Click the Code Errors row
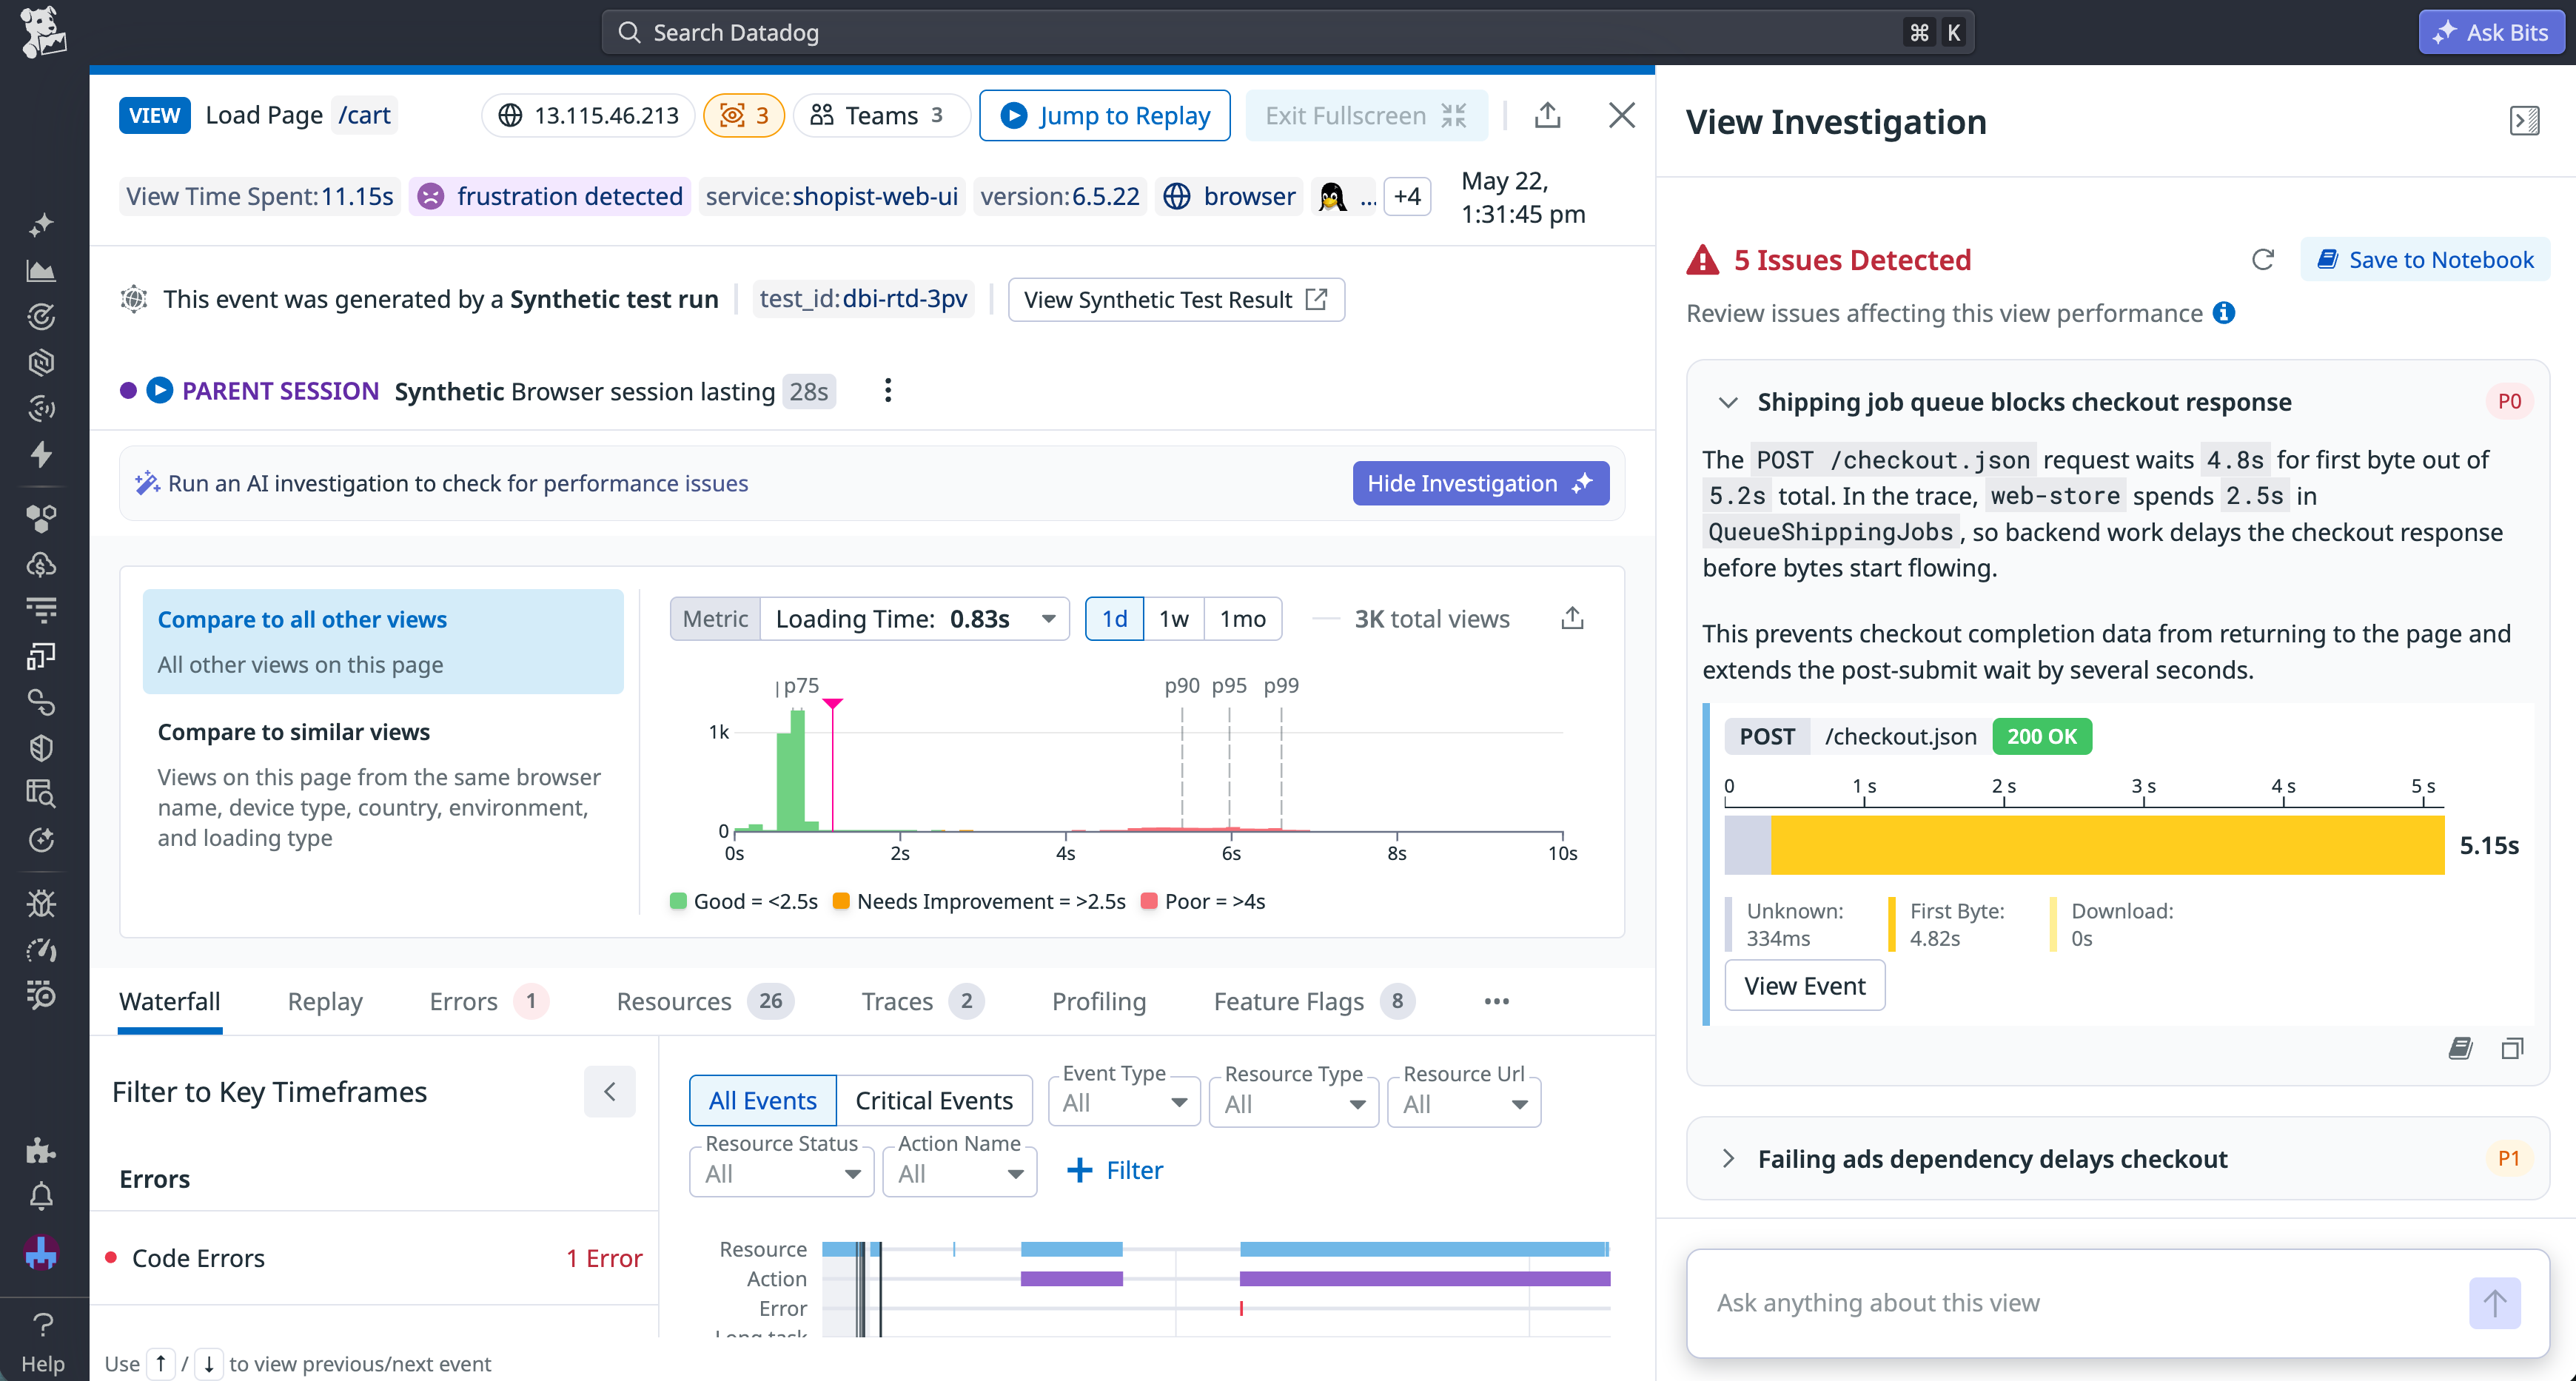The image size is (2576, 1381). [374, 1258]
